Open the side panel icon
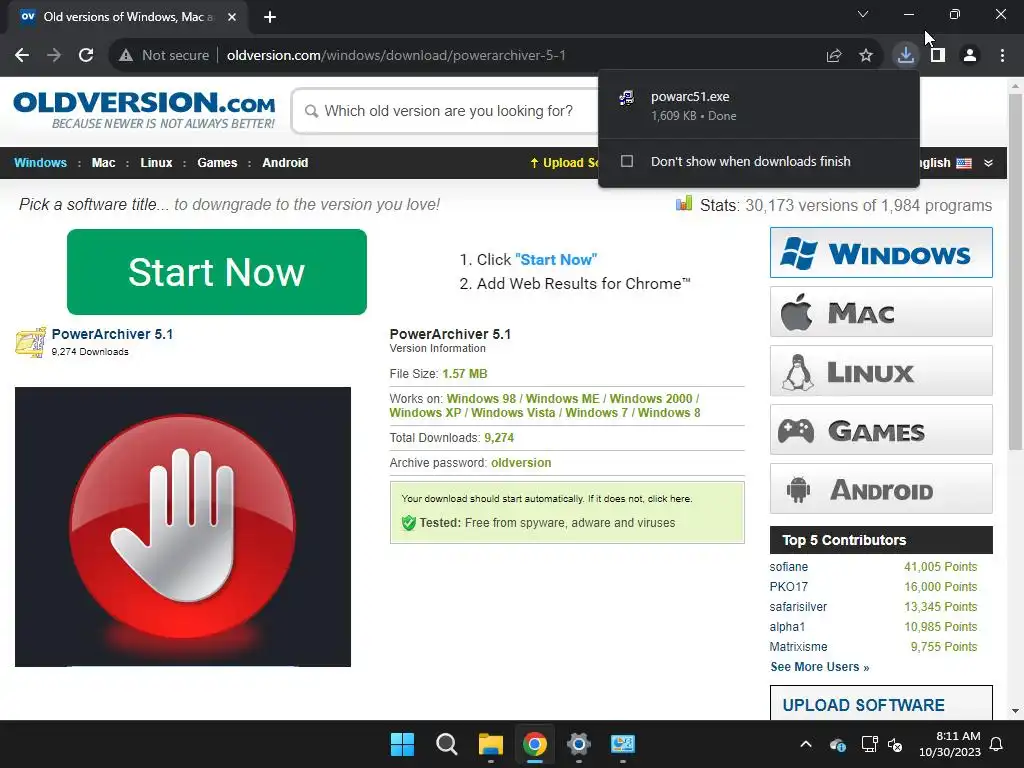Screen dimensions: 1024x768 click(938, 56)
